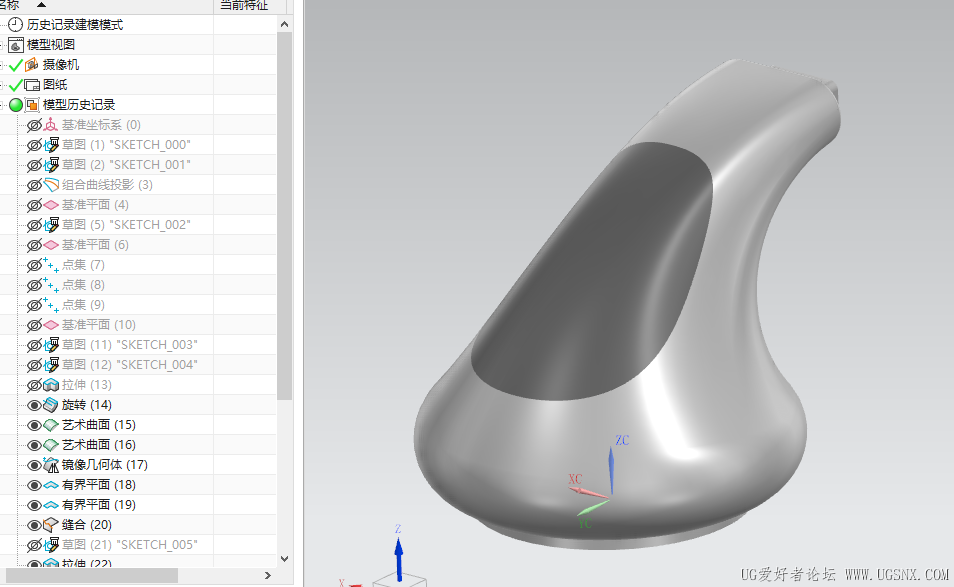
Task: Click the blue ZC axis of the WCS
Action: pyautogui.click(x=611, y=471)
